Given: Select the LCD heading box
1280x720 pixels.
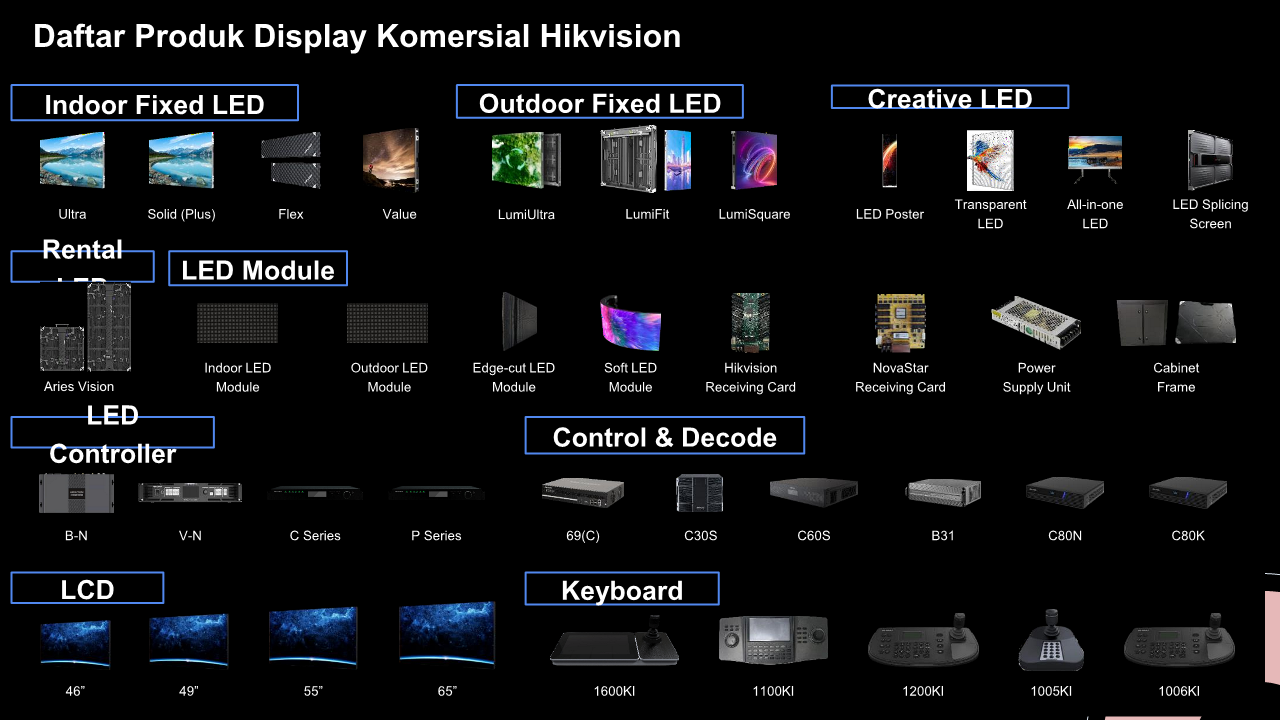Looking at the screenshot, I should click(x=87, y=588).
